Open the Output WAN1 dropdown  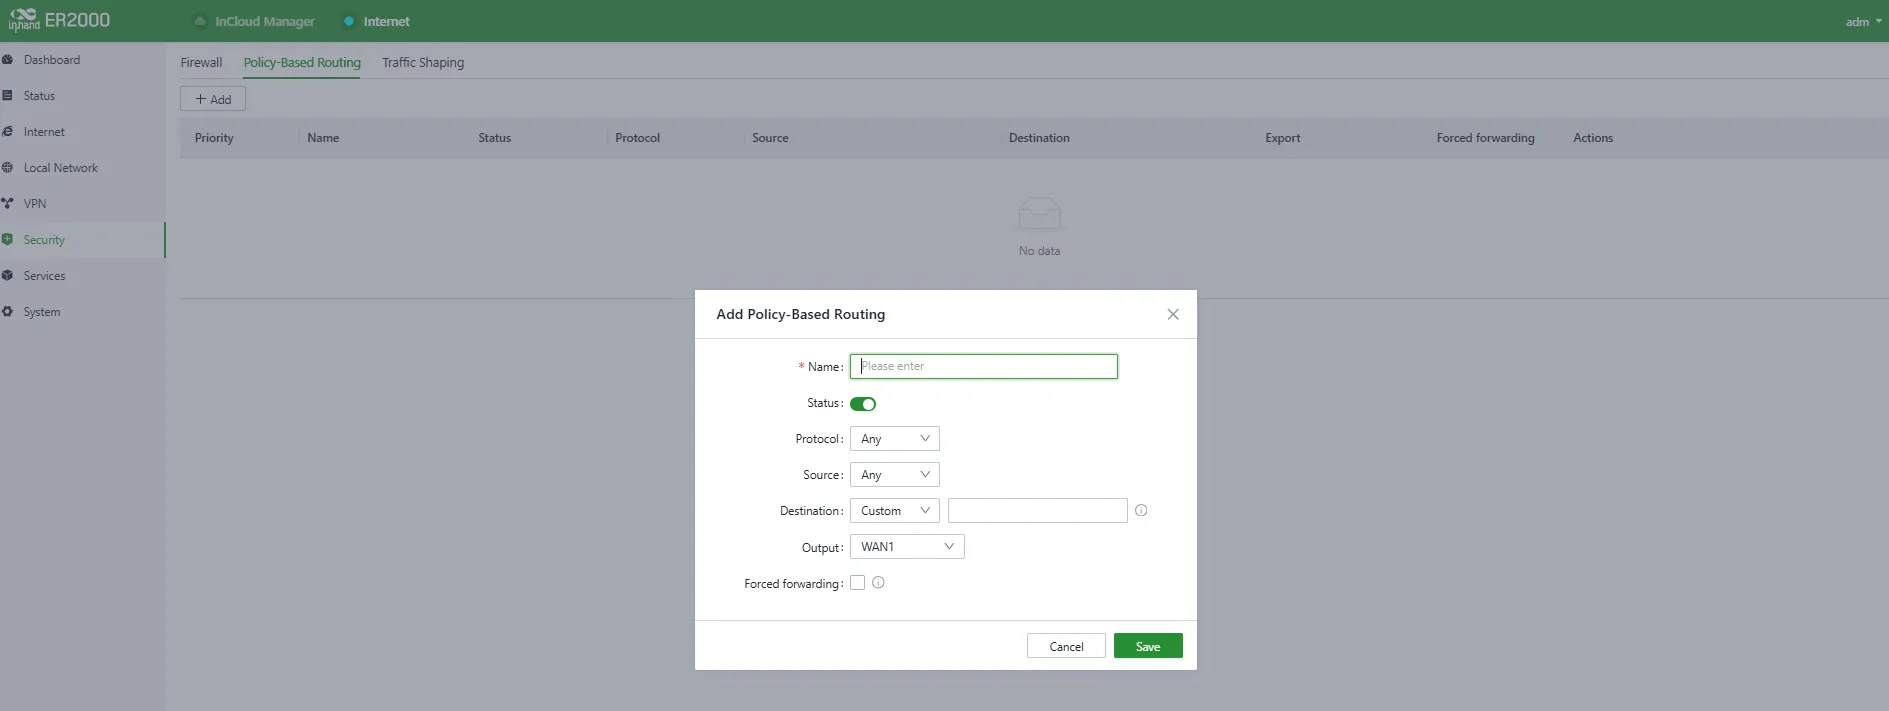tap(907, 547)
